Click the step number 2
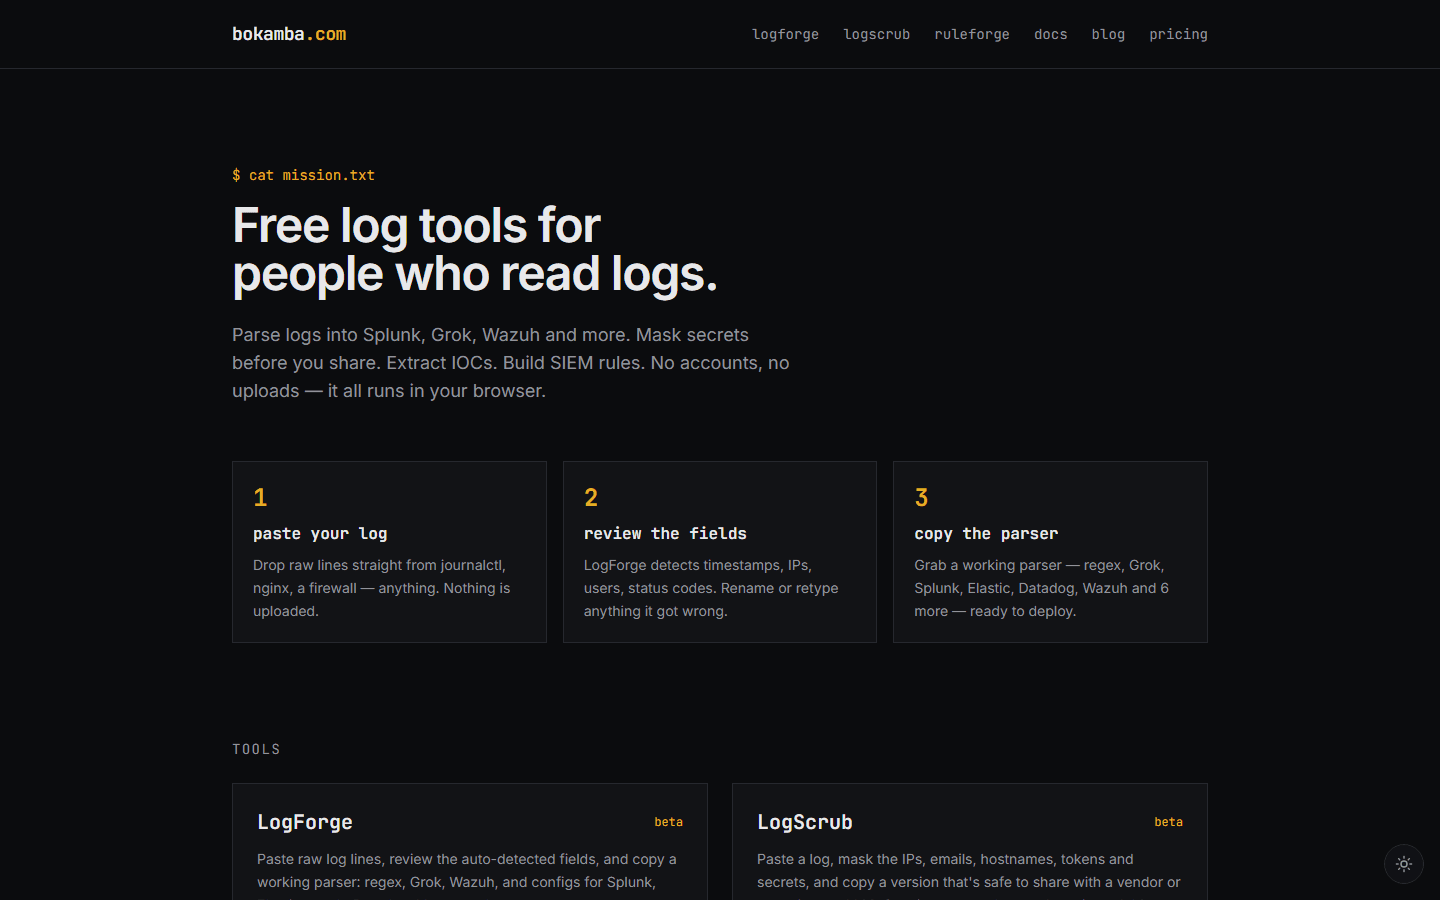Viewport: 1440px width, 900px height. [591, 497]
